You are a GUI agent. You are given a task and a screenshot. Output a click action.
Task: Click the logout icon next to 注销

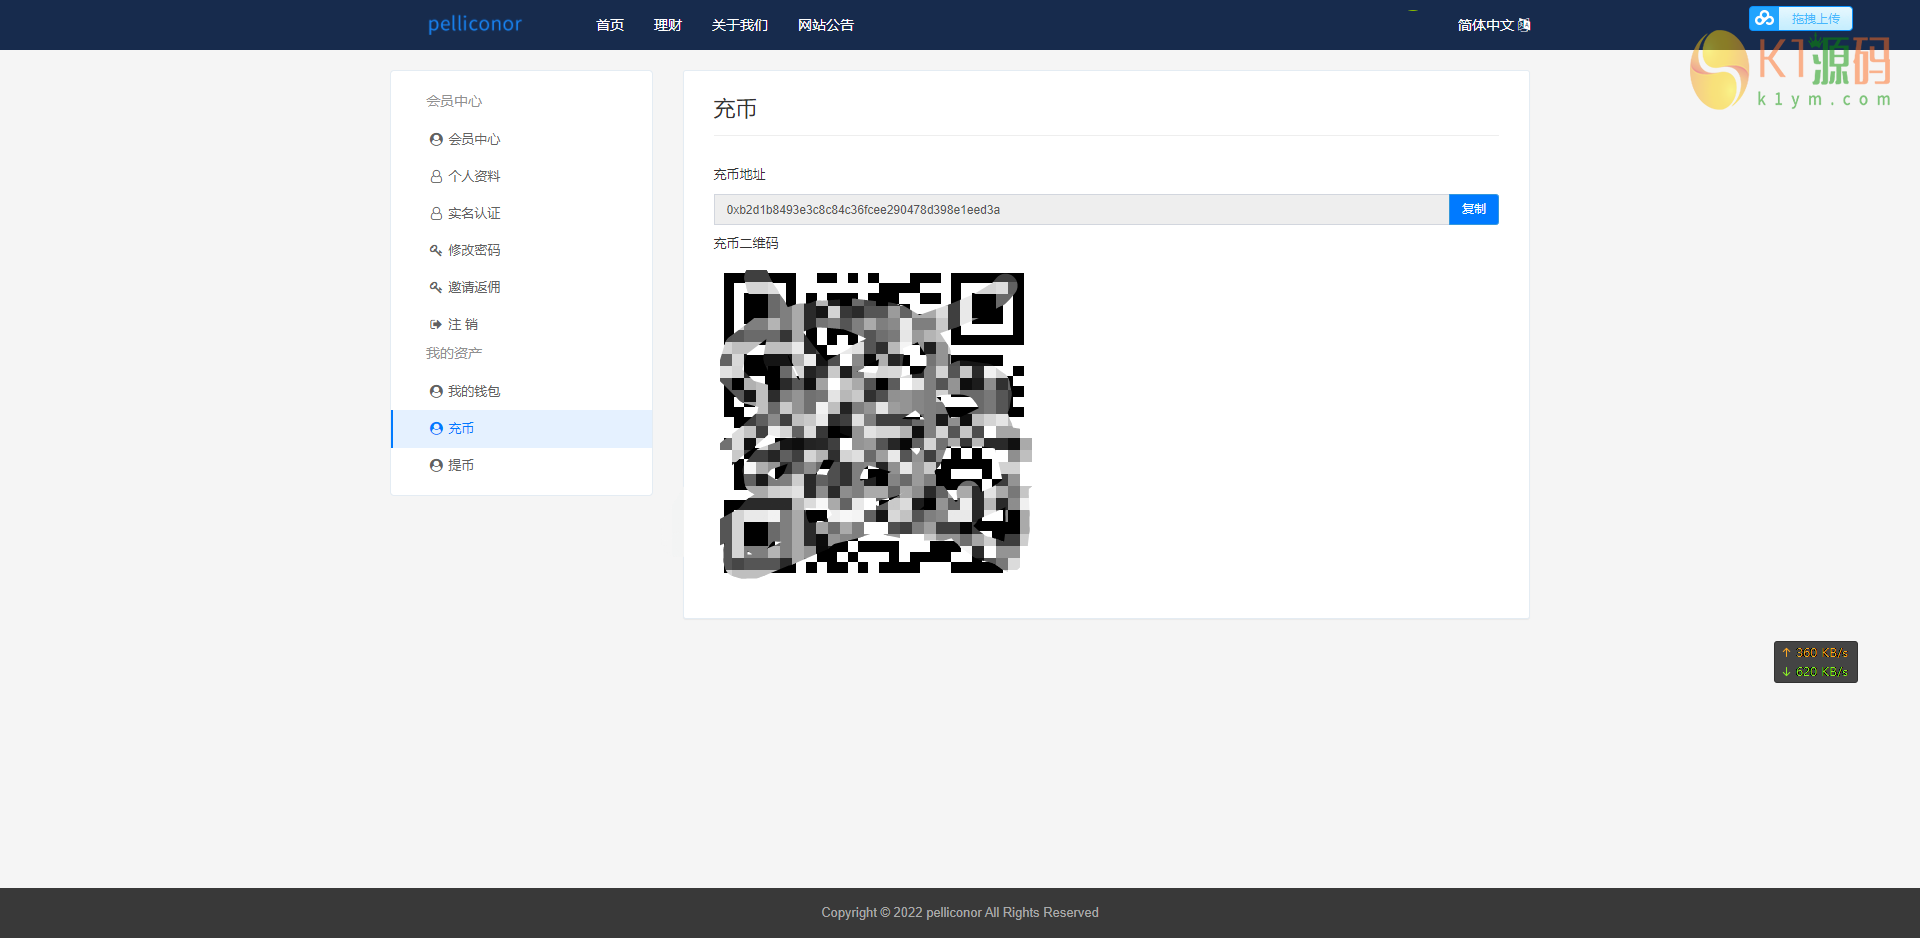[436, 324]
